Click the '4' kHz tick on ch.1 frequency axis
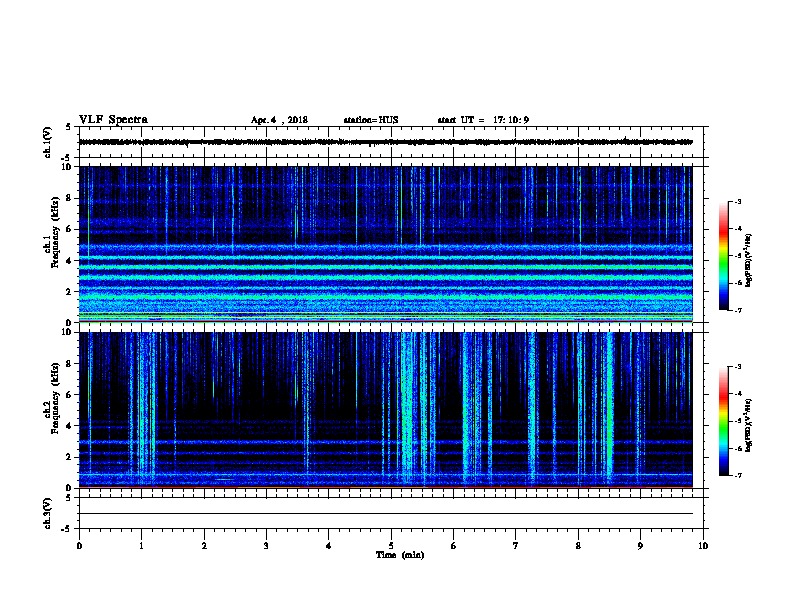The width and height of the screenshot is (792, 612). pos(68,261)
